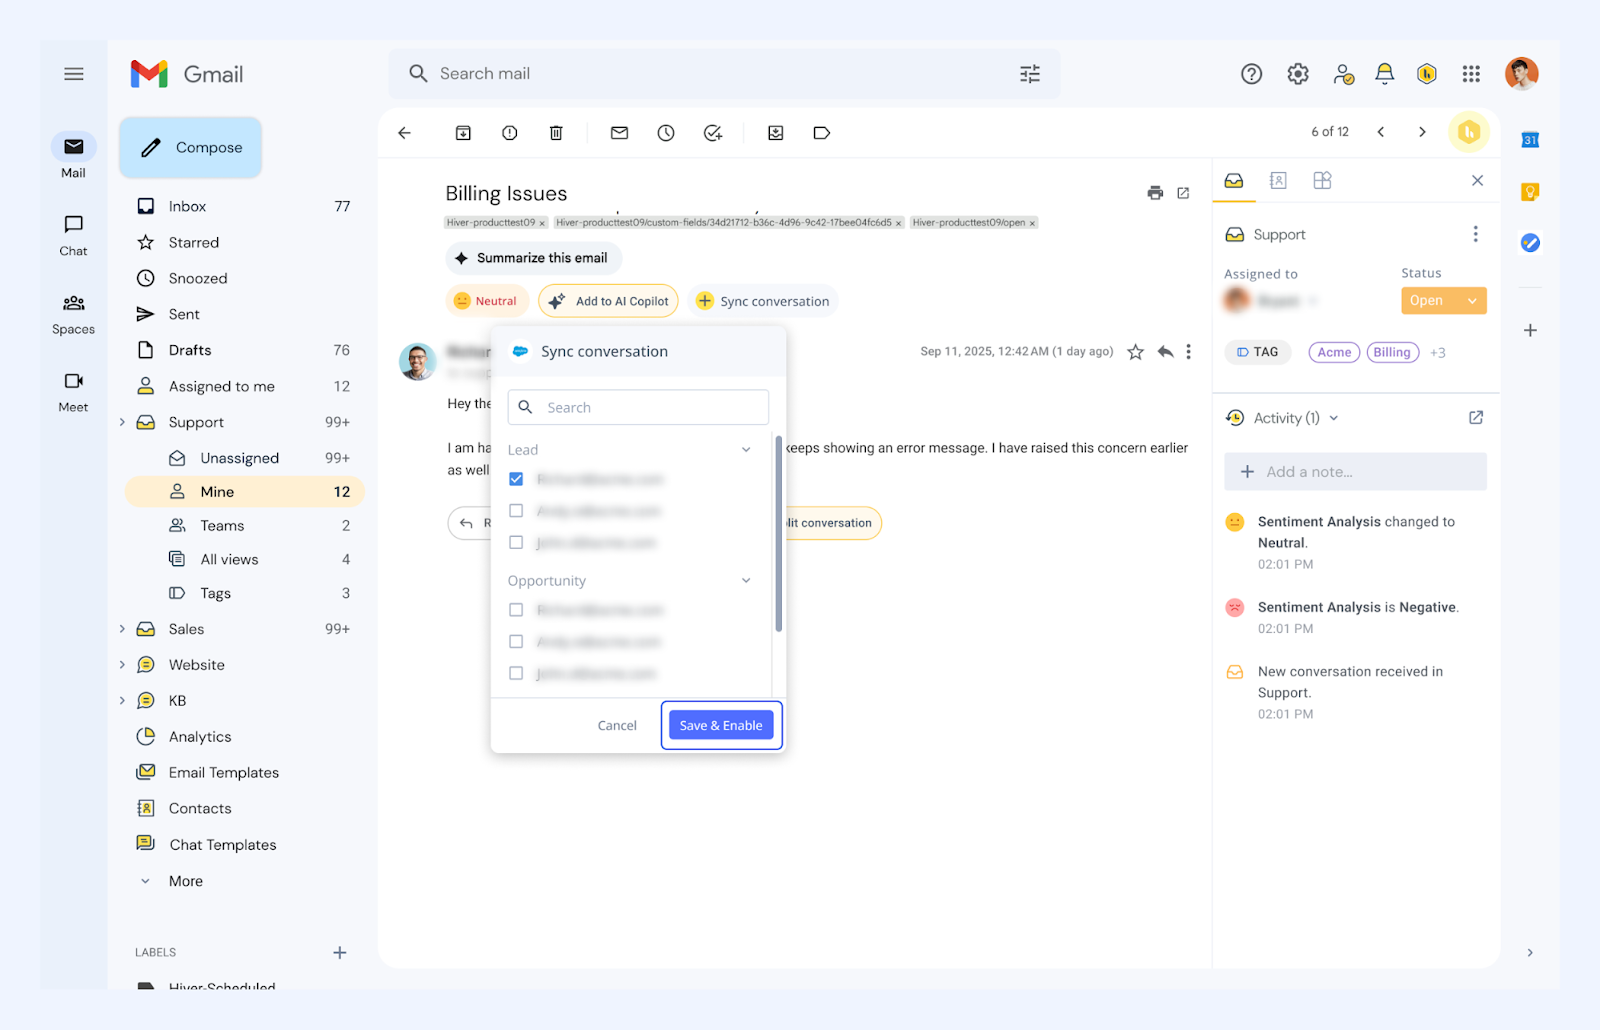Open Gmail settings gear
The width and height of the screenshot is (1600, 1030).
coord(1298,74)
